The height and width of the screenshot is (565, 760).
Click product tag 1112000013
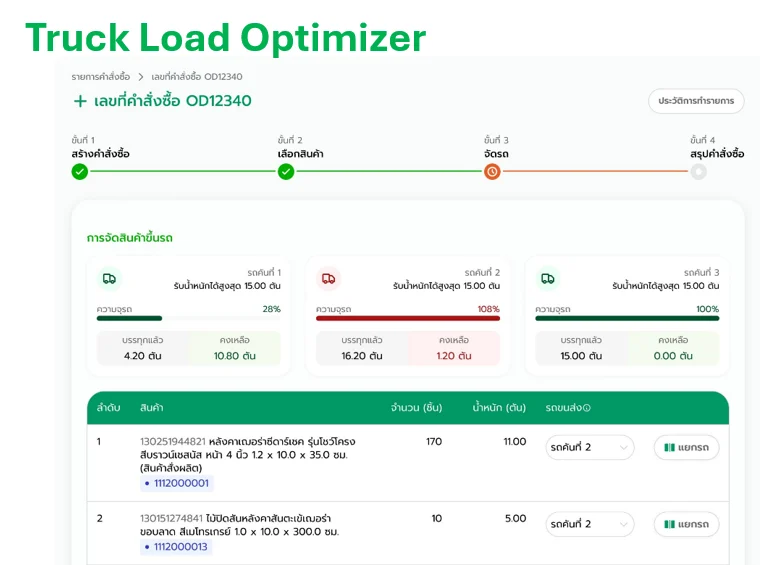(176, 547)
